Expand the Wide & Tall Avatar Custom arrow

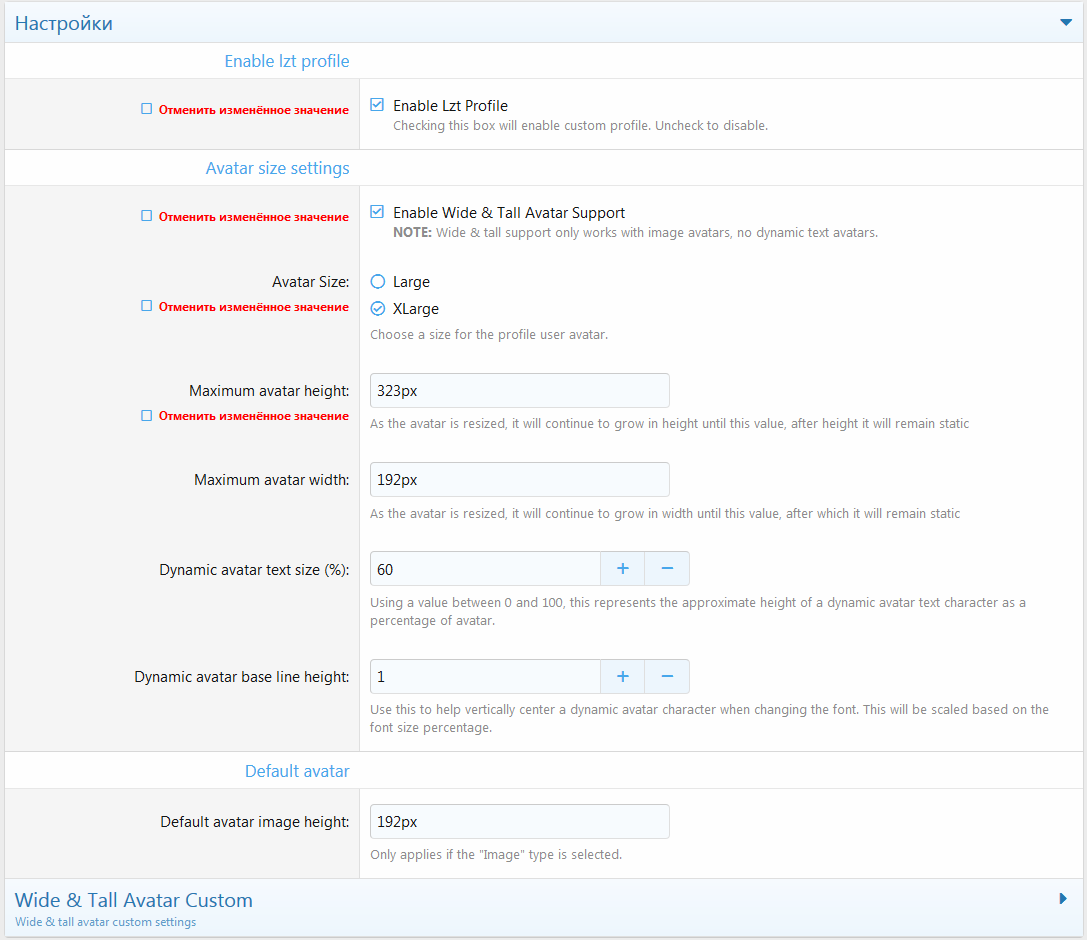coord(1063,899)
